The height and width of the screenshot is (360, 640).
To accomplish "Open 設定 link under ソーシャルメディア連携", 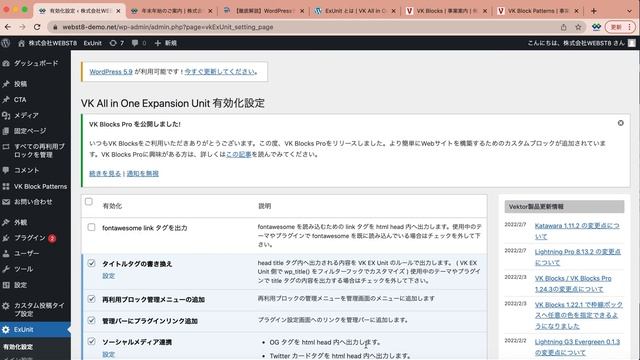I will (109, 354).
